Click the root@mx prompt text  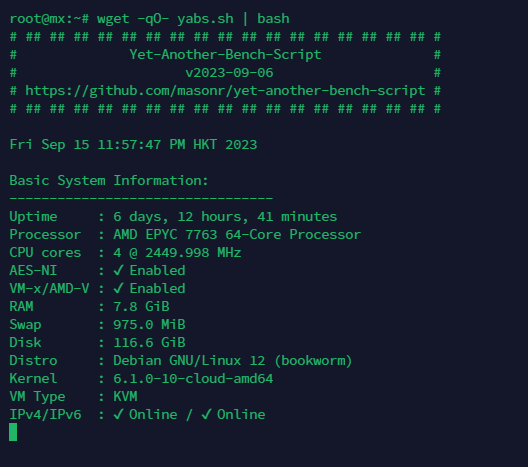point(37,19)
